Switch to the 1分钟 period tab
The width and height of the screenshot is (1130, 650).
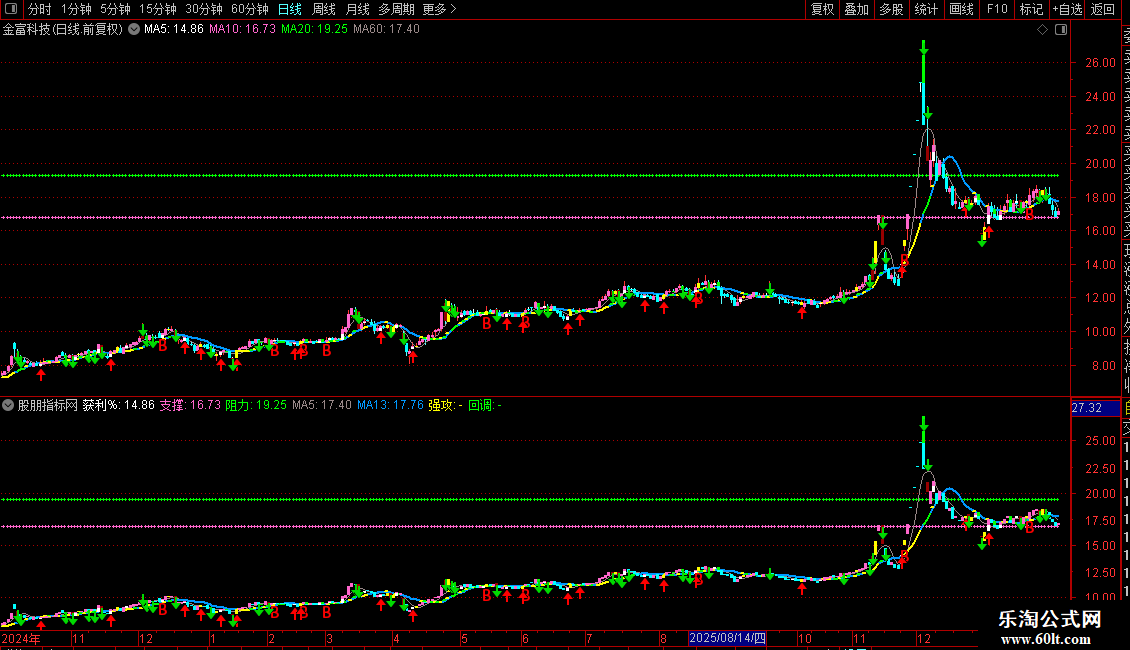click(76, 9)
